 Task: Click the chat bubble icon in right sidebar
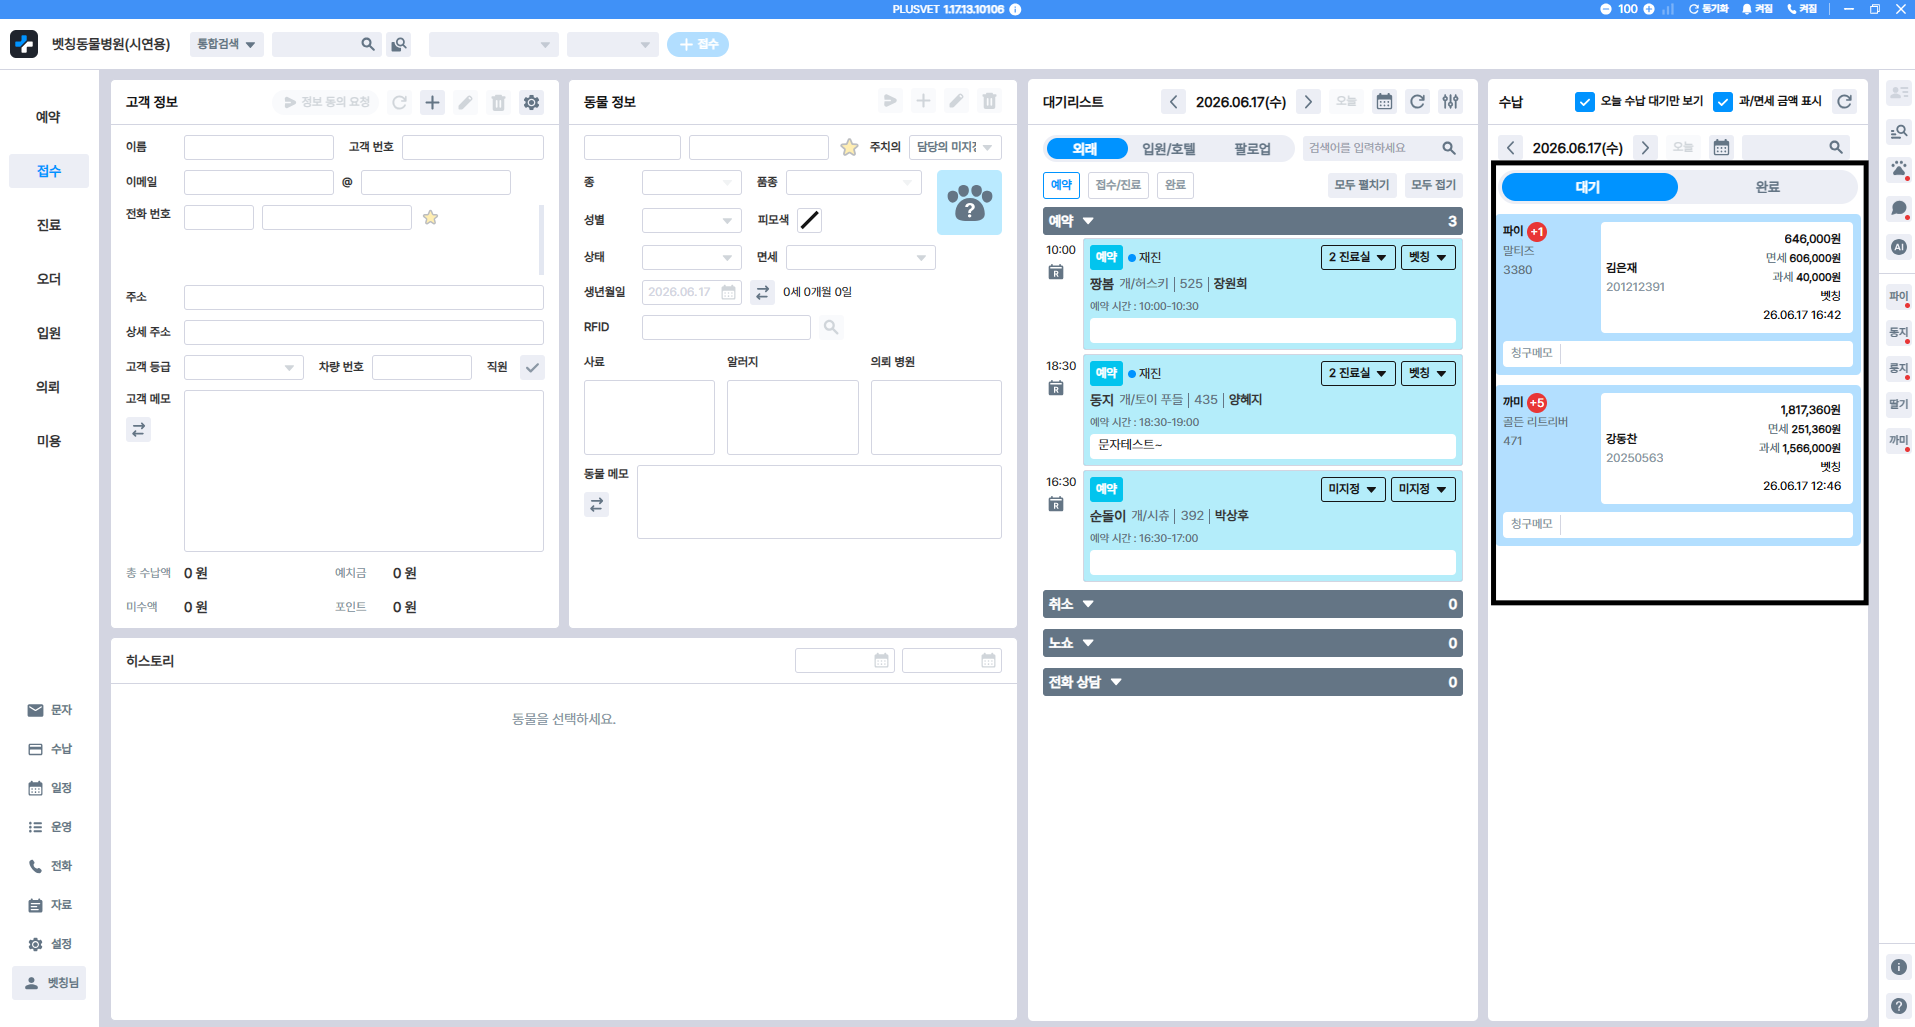(x=1898, y=208)
